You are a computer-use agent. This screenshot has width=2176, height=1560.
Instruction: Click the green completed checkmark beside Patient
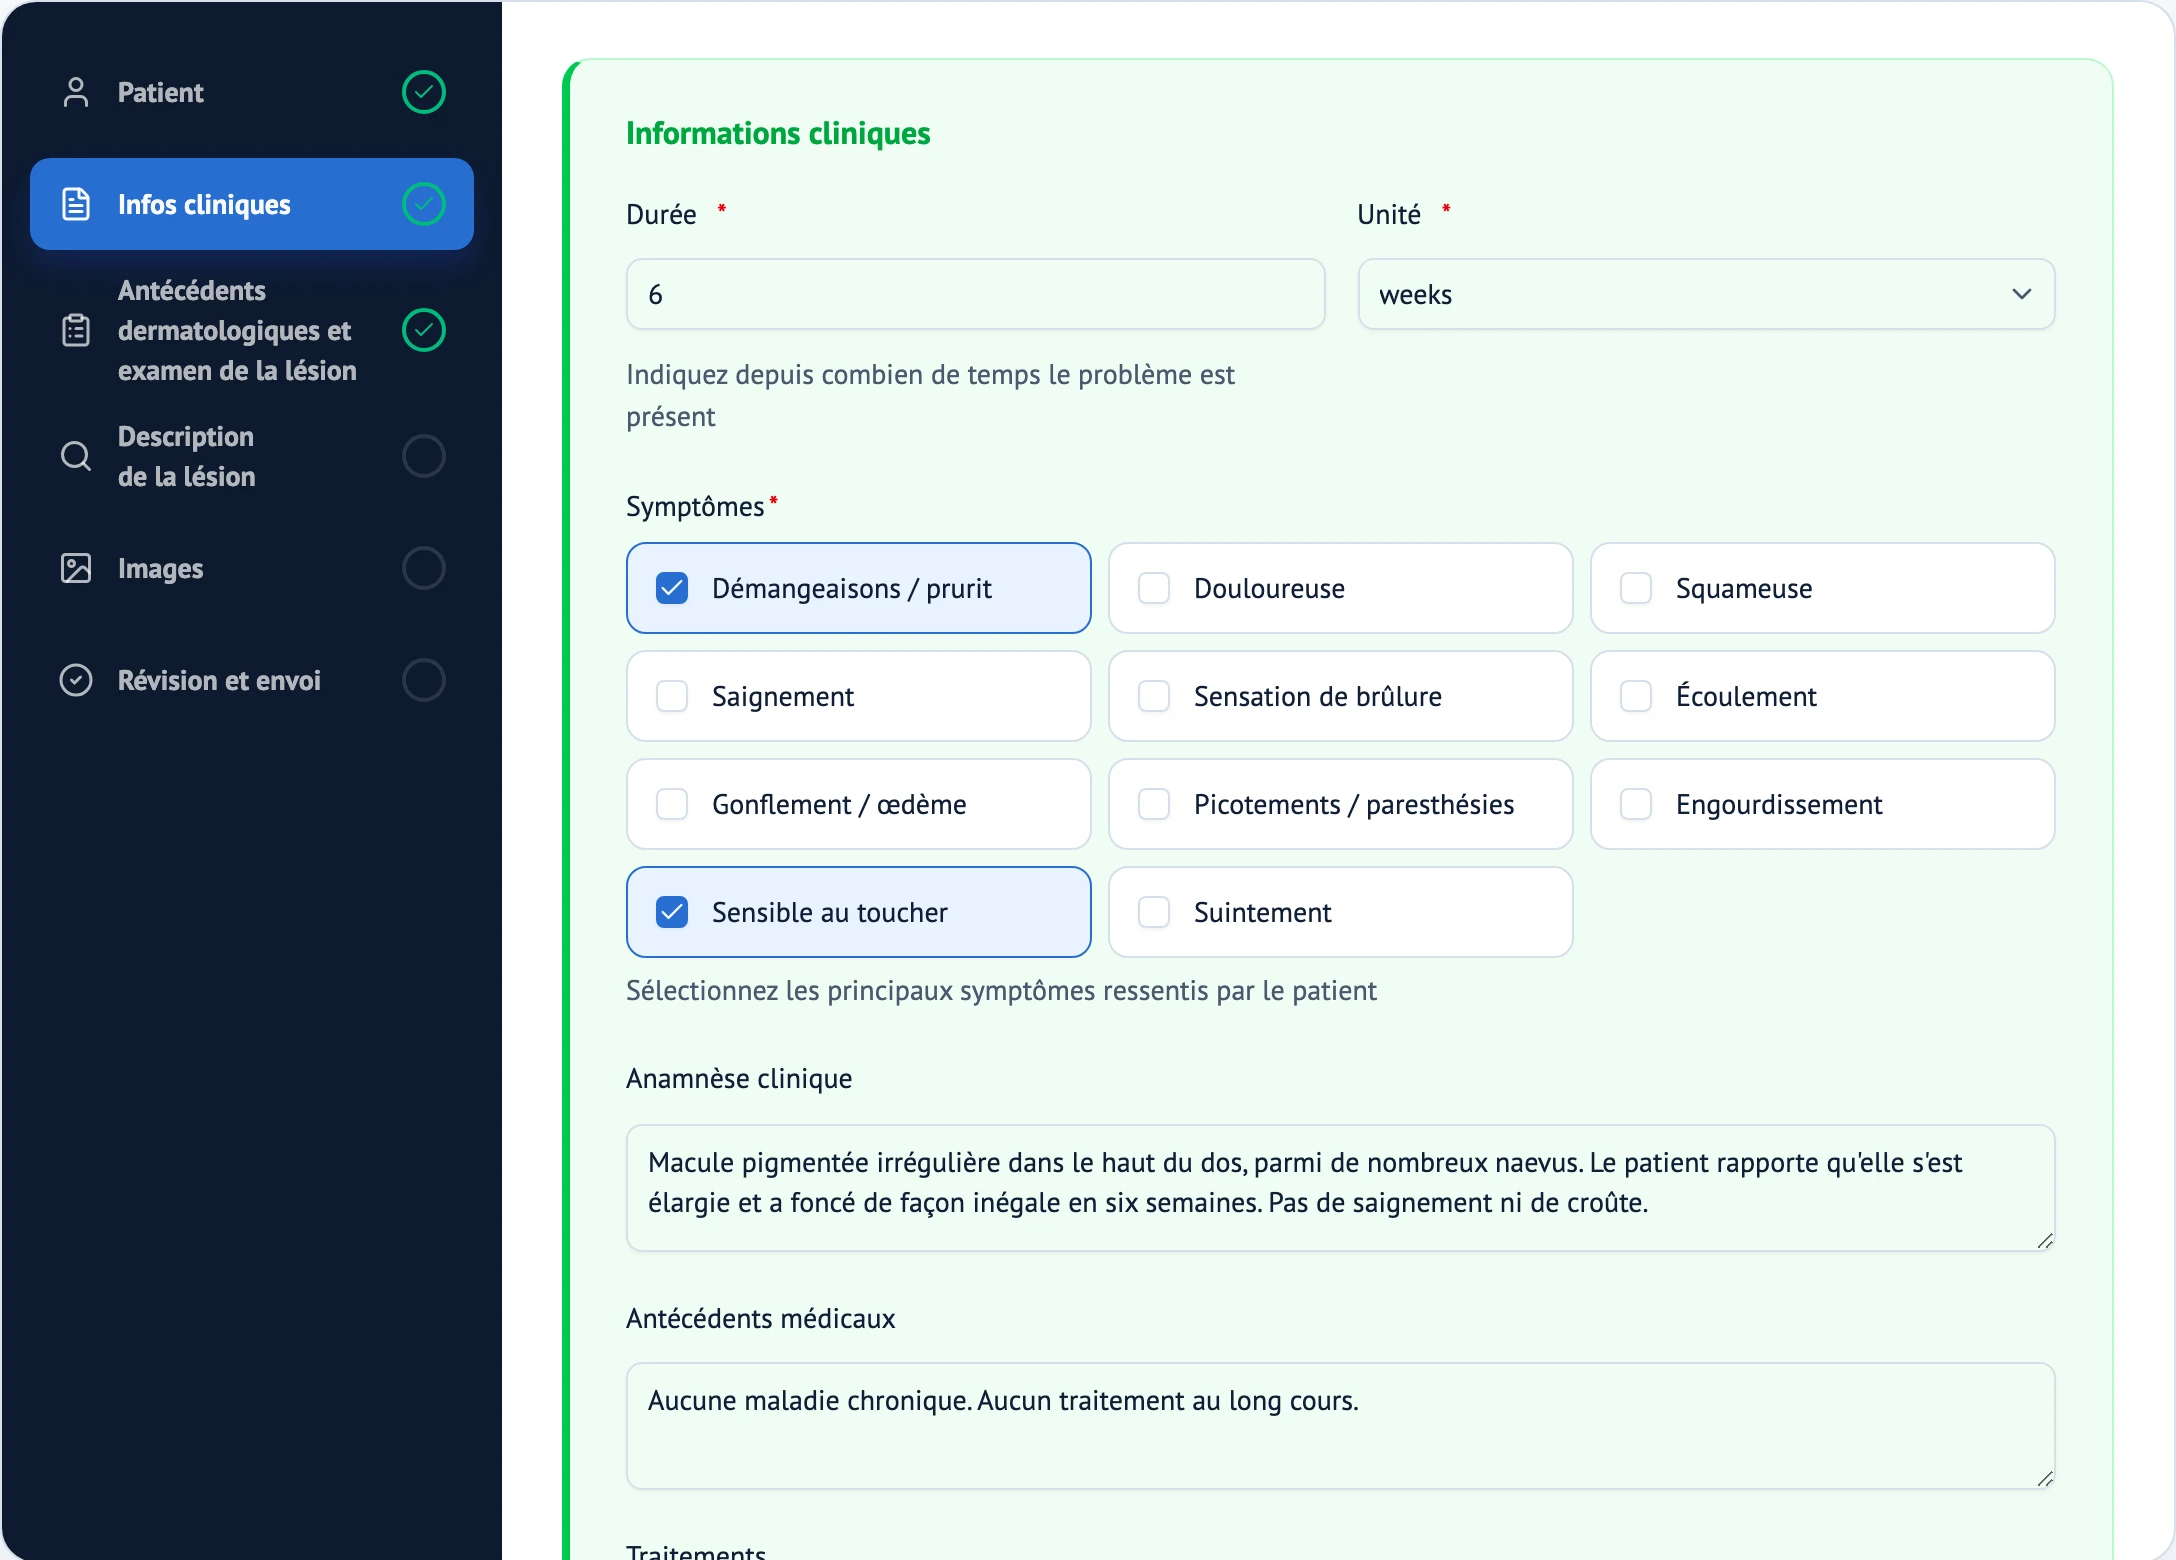pyautogui.click(x=424, y=92)
